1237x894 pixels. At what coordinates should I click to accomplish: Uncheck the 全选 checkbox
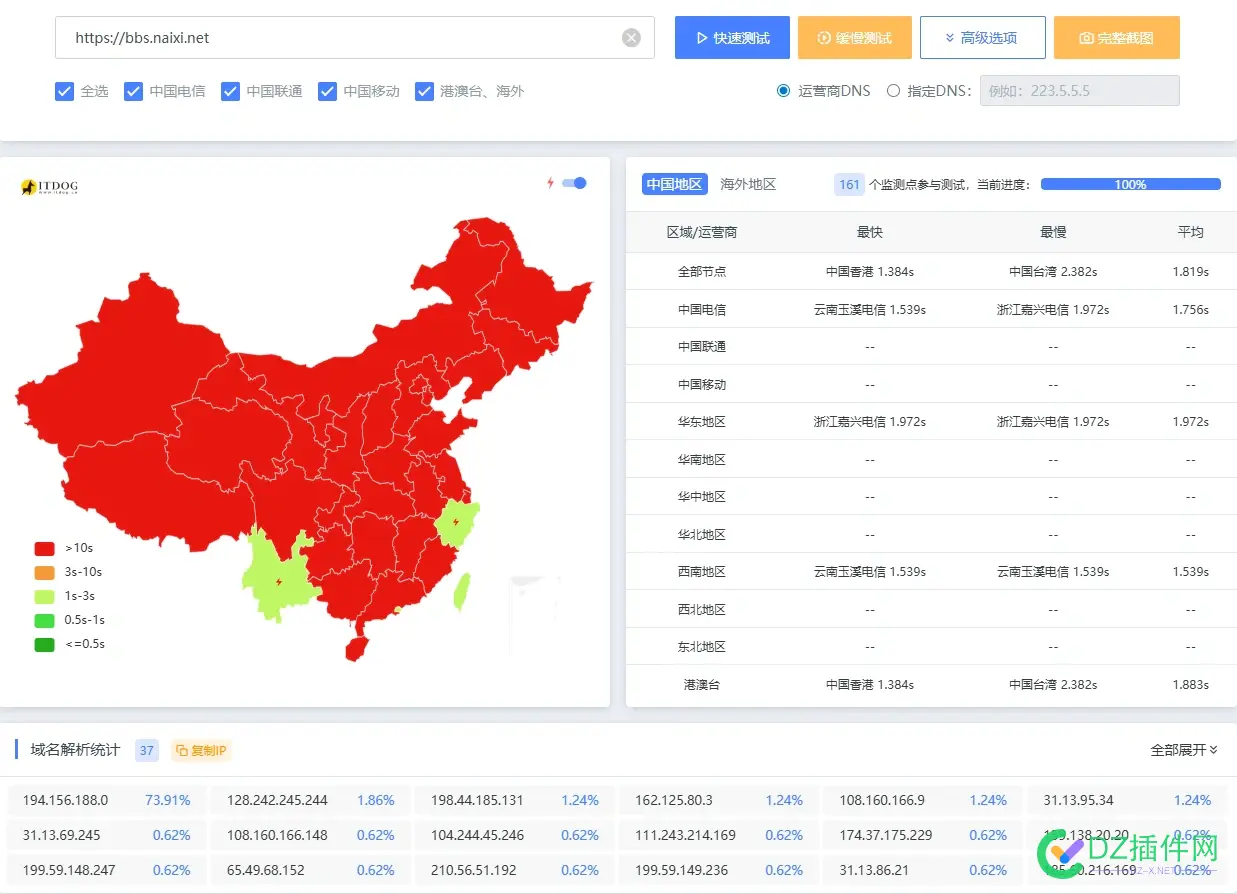64,91
